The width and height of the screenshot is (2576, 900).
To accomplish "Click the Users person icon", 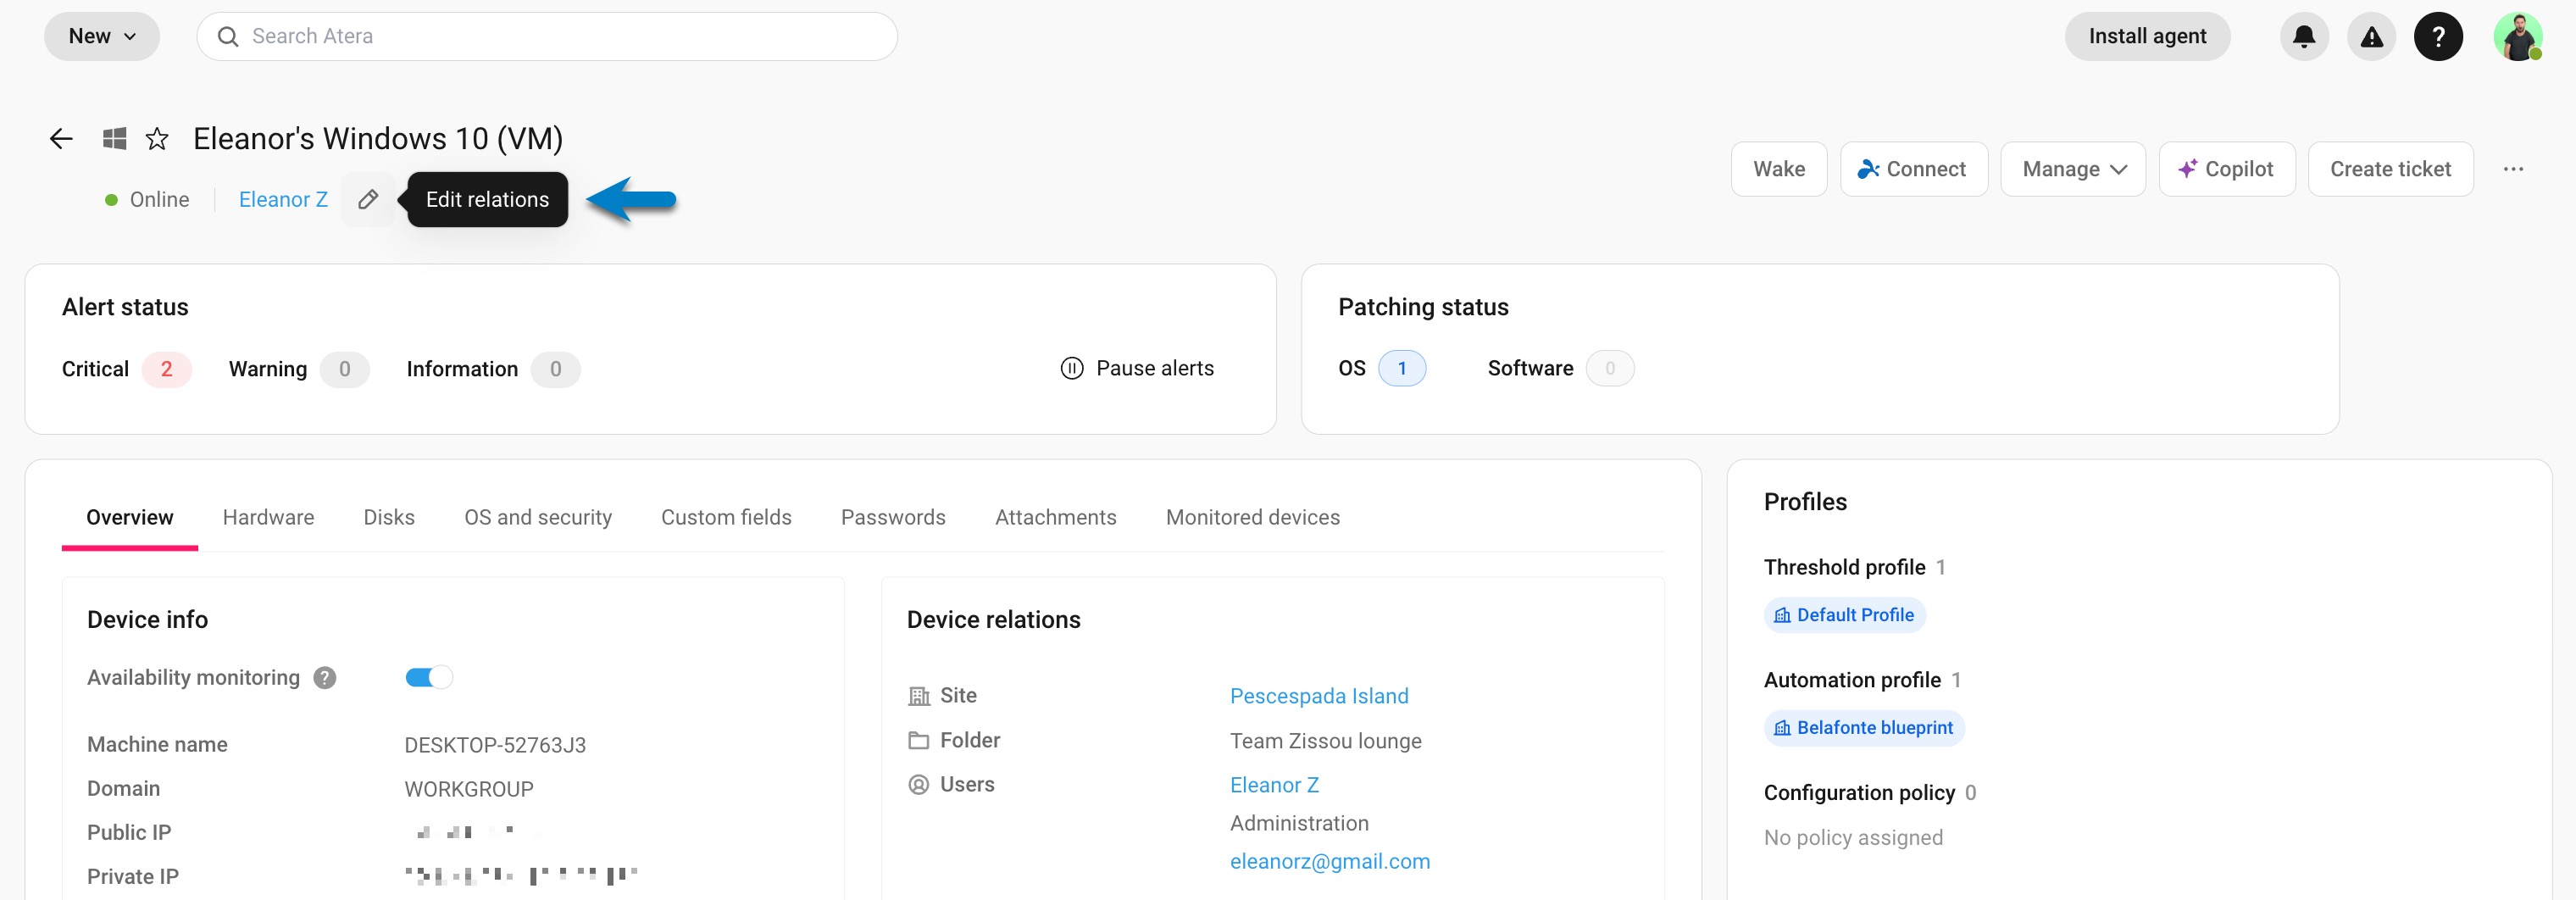I will pos(918,784).
